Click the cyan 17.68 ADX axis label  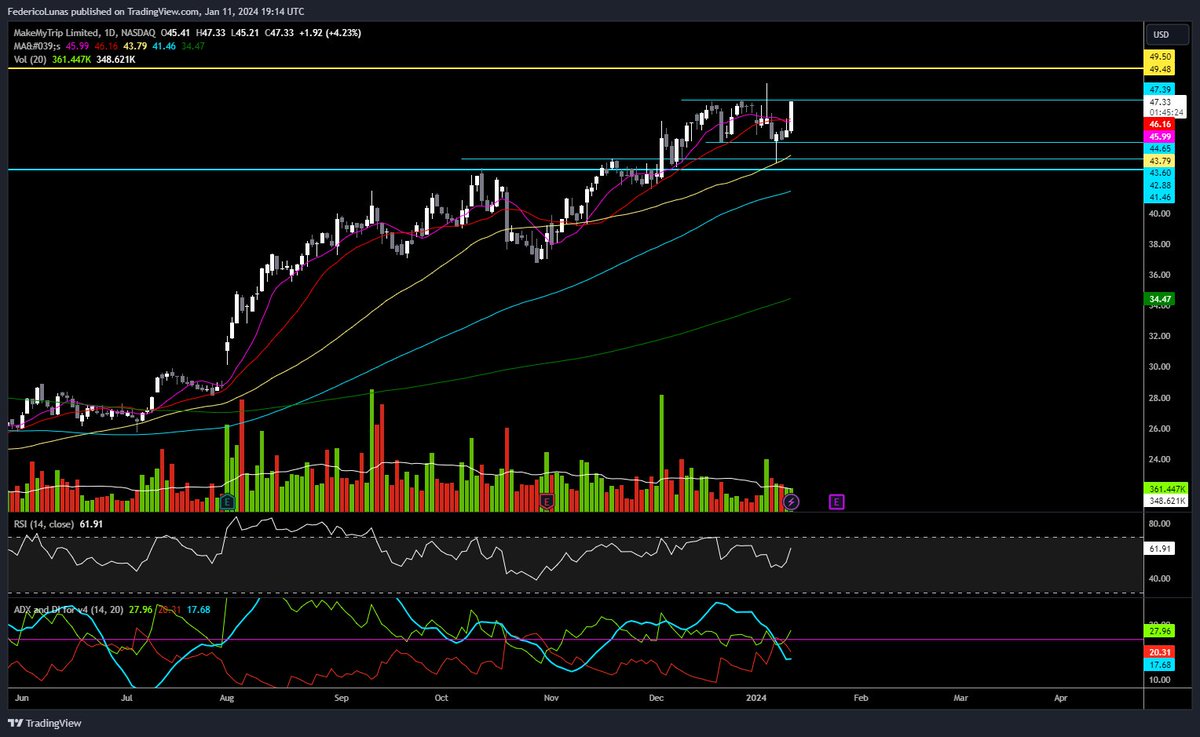click(1160, 663)
